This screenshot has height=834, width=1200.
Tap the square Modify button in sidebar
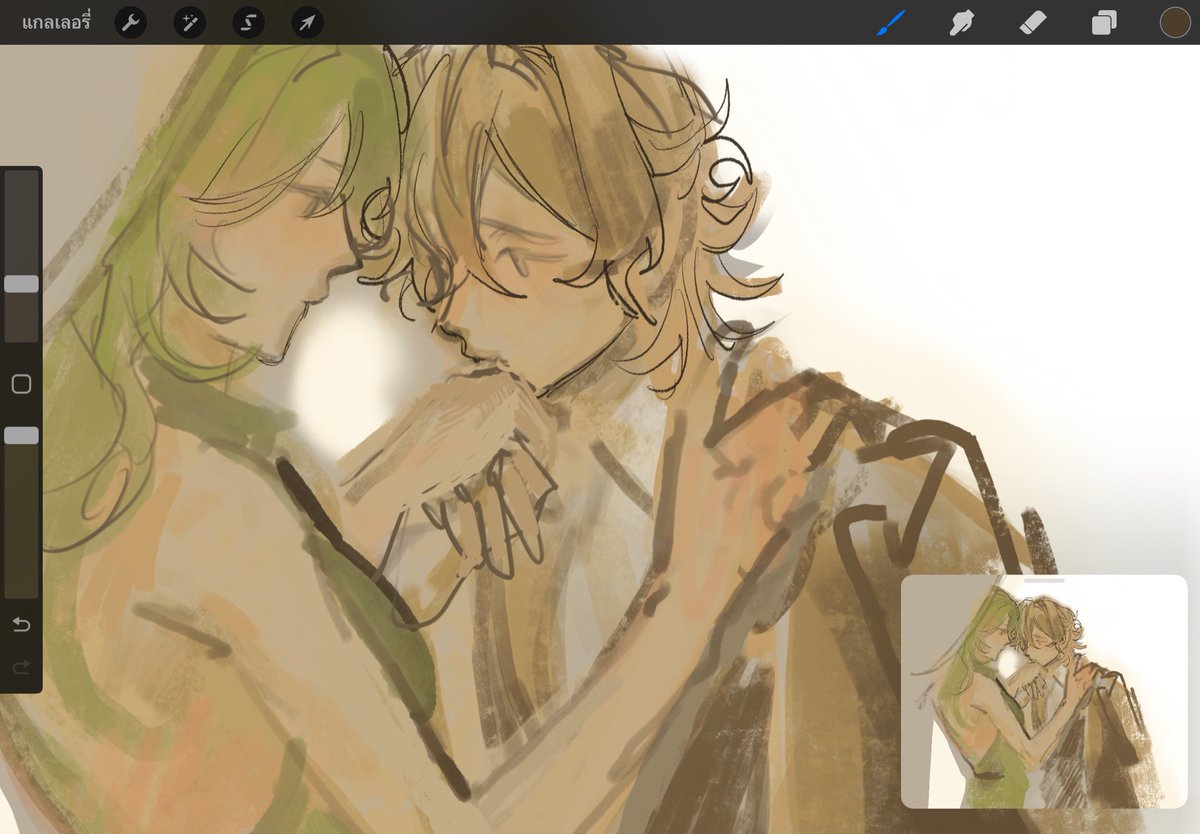tap(21, 384)
